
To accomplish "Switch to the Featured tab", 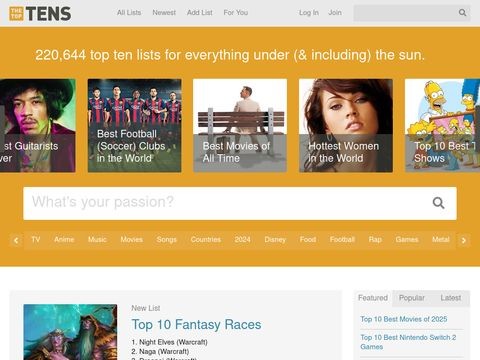I will [x=373, y=298].
